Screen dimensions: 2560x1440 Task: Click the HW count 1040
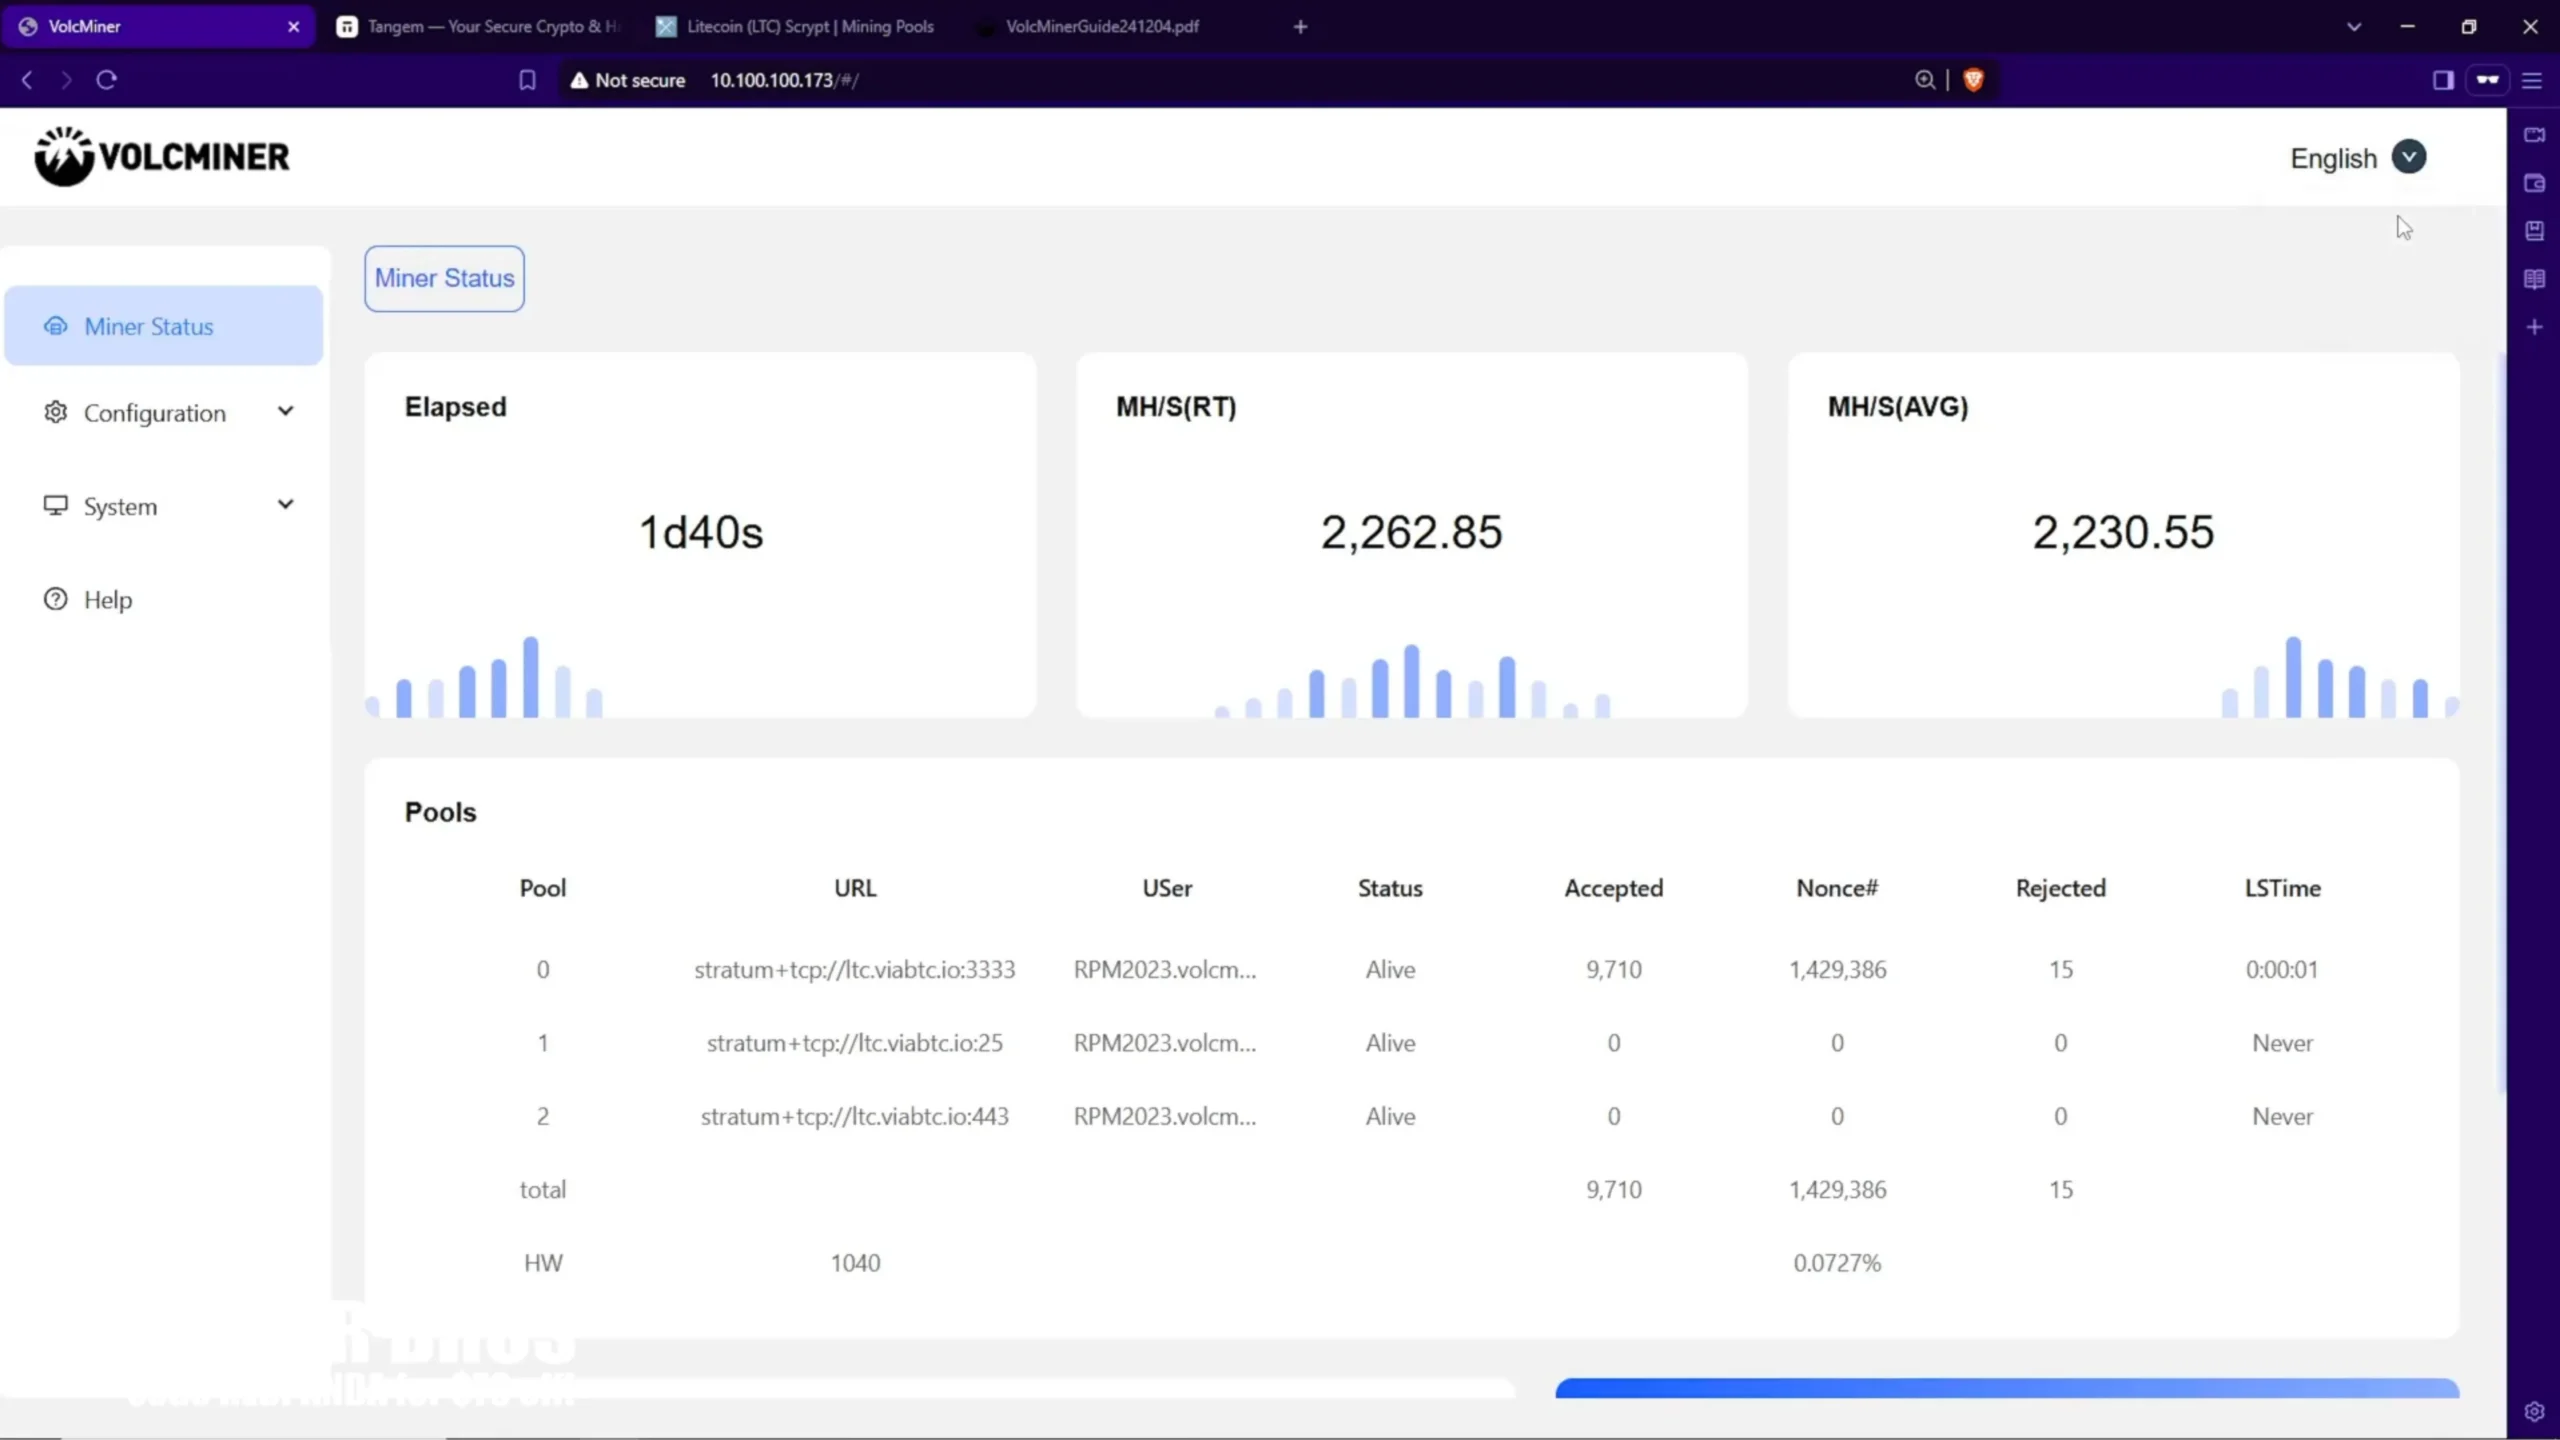tap(855, 1263)
